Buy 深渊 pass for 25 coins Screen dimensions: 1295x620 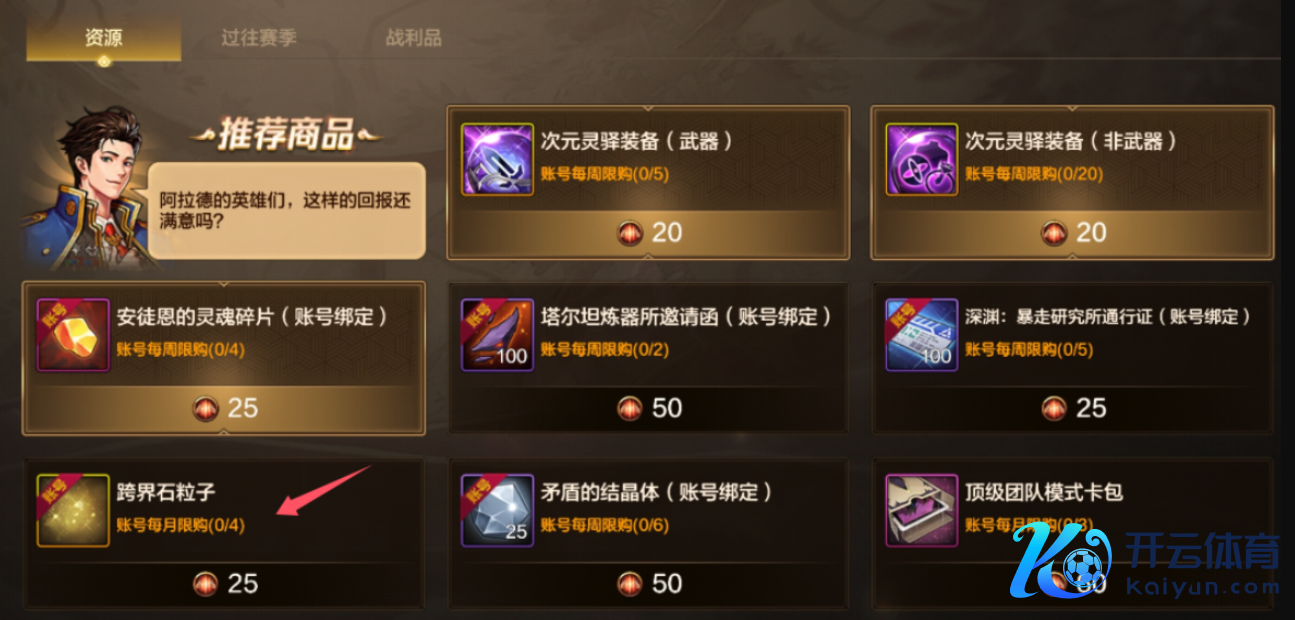[x=1072, y=408]
